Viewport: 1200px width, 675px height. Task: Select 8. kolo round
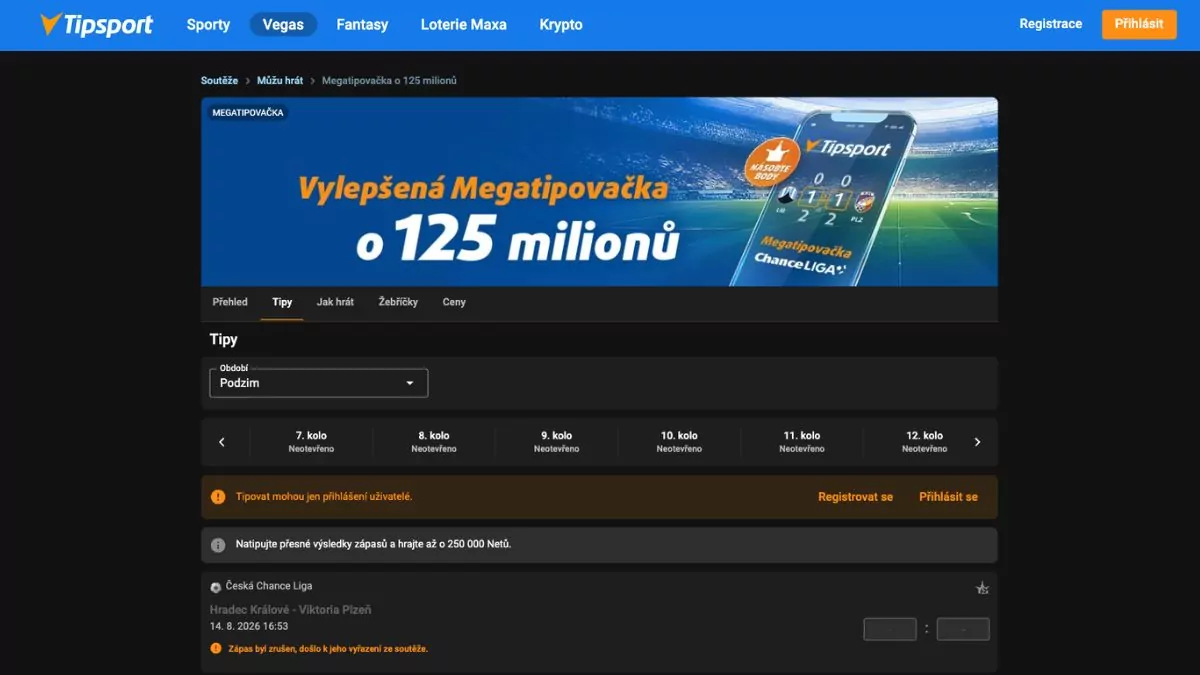coord(434,442)
